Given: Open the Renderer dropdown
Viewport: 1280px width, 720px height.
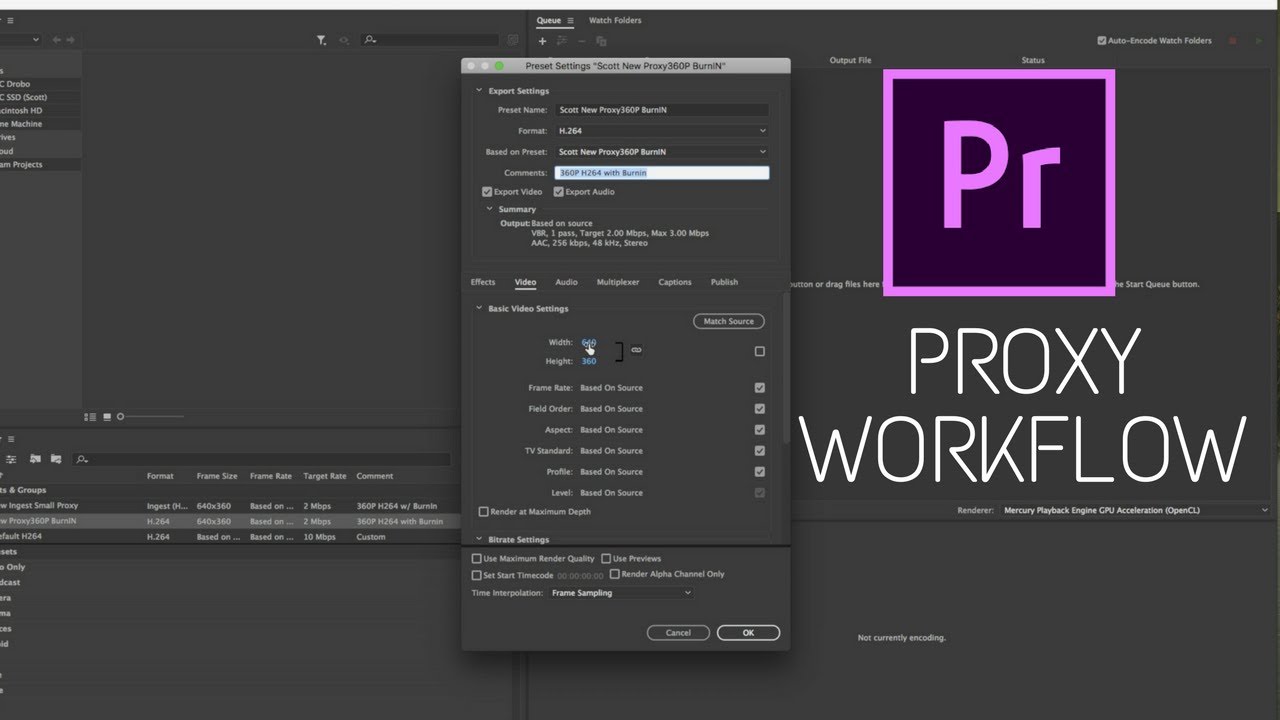Looking at the screenshot, I should point(1135,510).
